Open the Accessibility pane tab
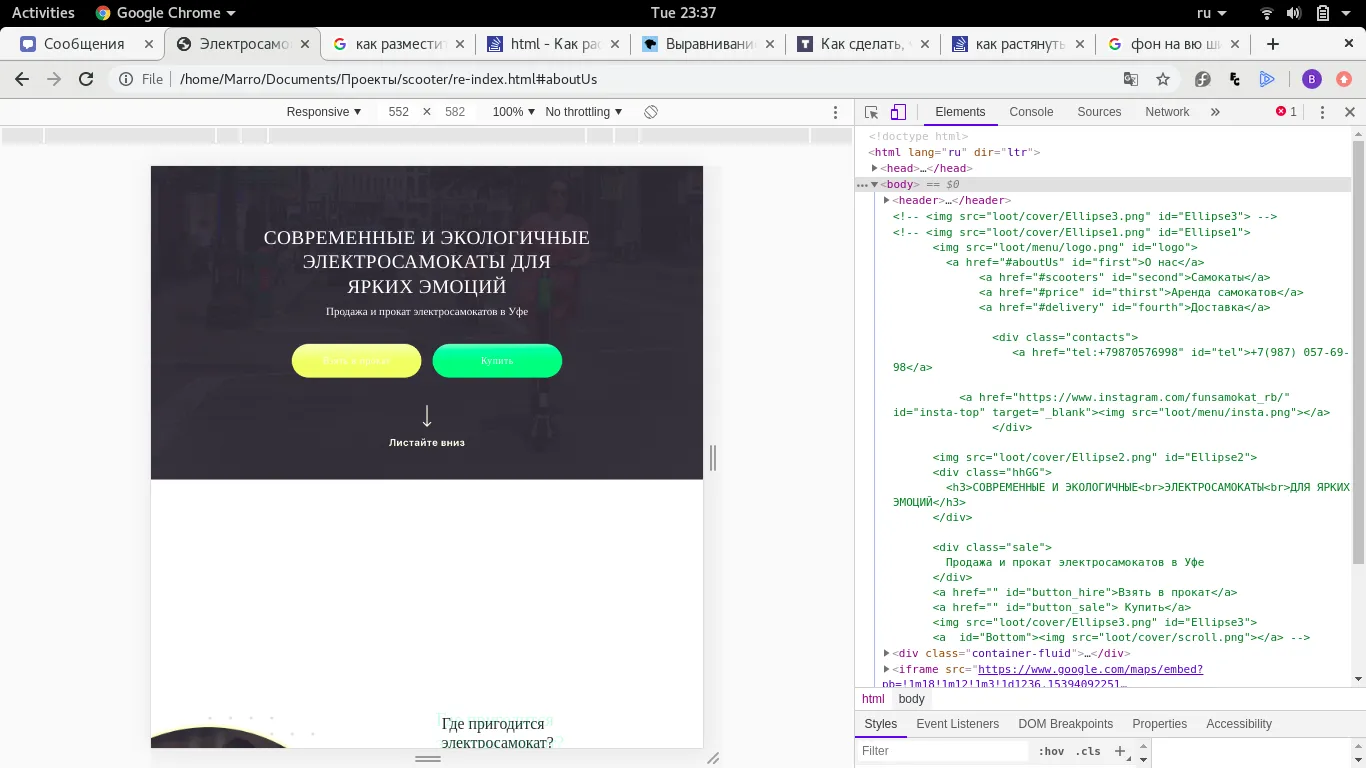Screen dimensions: 1366x768 click(1239, 724)
